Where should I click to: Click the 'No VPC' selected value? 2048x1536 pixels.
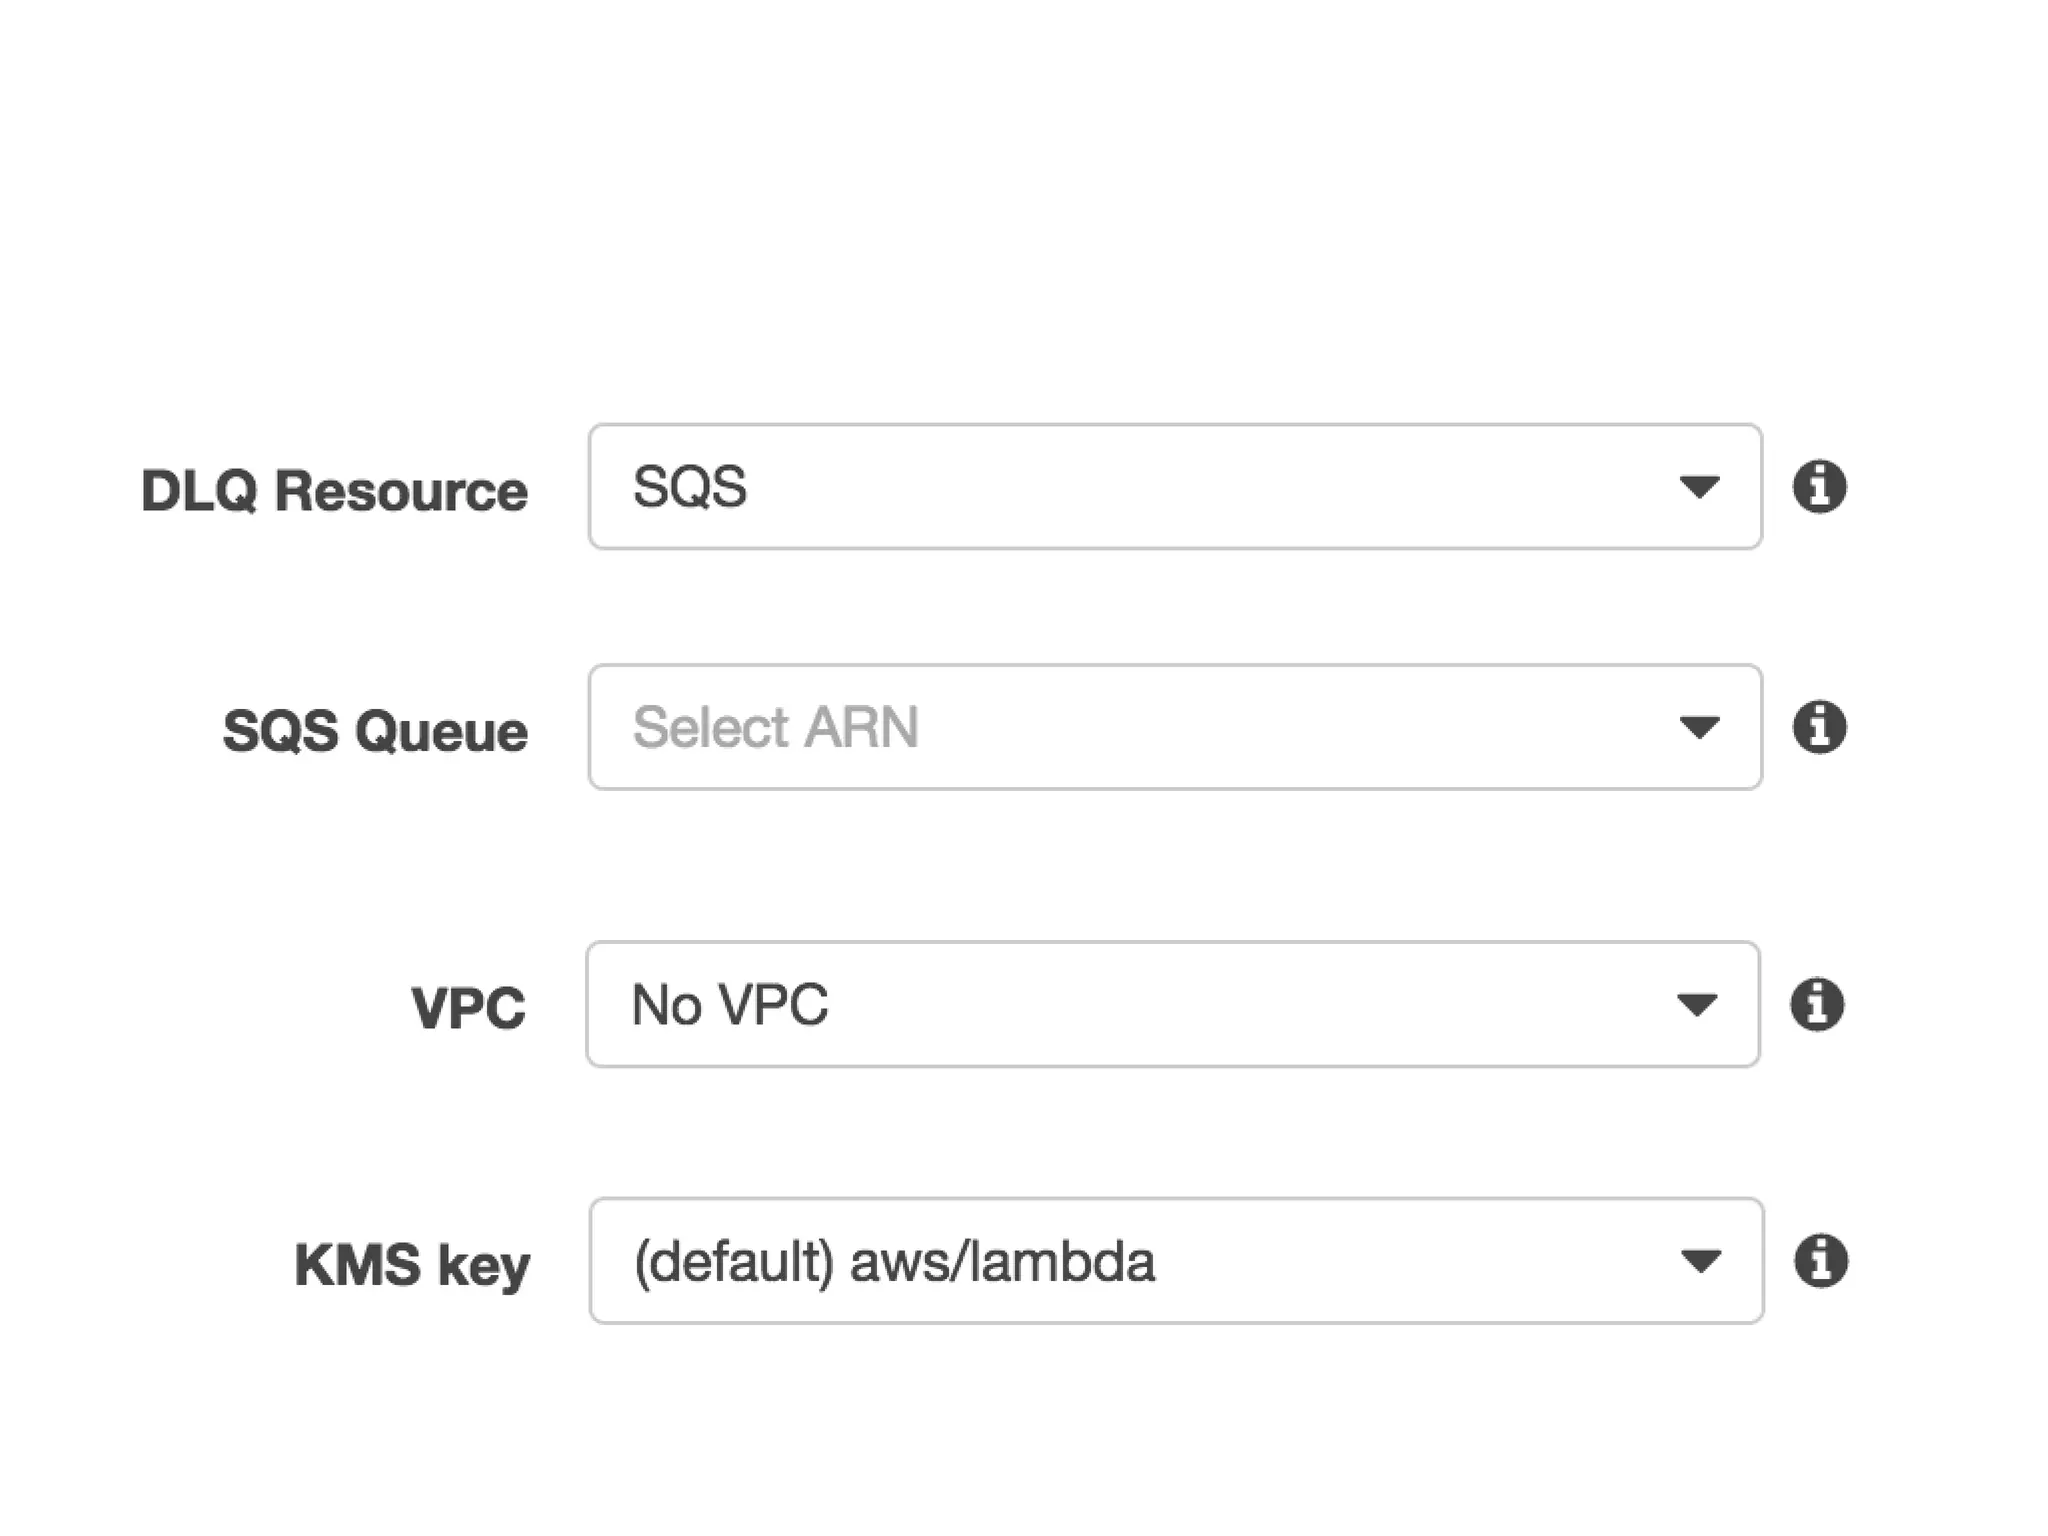tap(730, 1004)
